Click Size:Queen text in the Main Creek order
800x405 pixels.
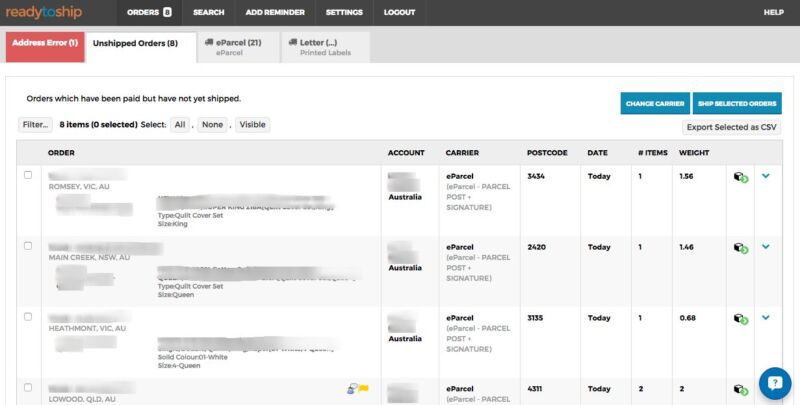176,295
